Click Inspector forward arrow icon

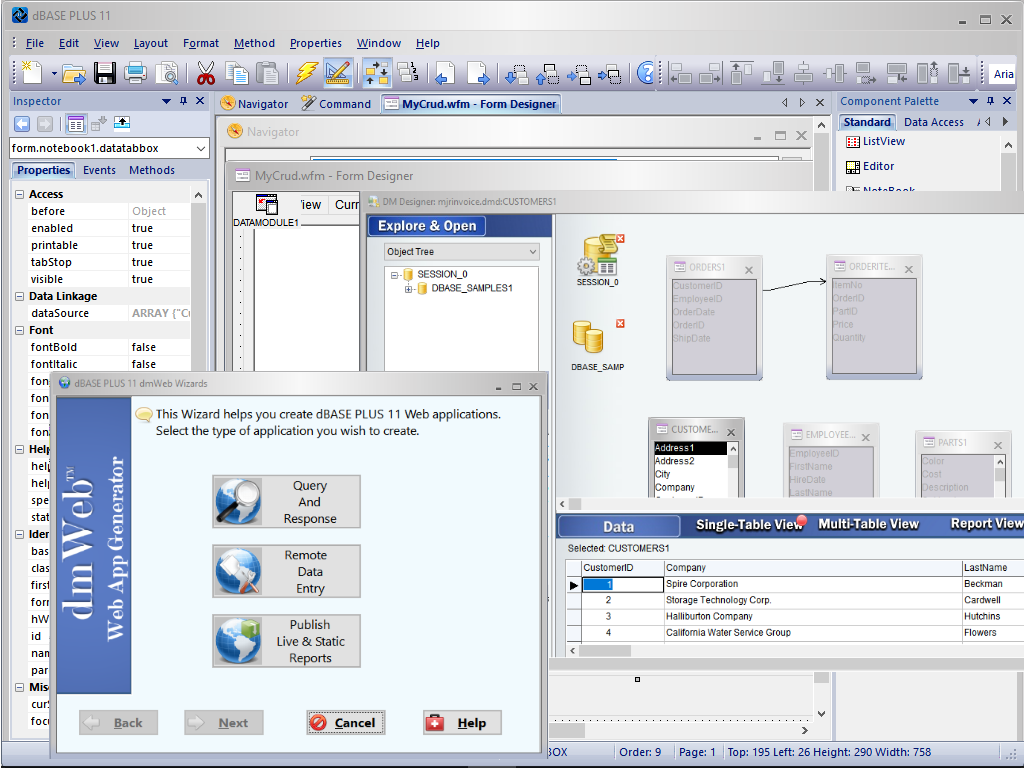click(x=45, y=124)
